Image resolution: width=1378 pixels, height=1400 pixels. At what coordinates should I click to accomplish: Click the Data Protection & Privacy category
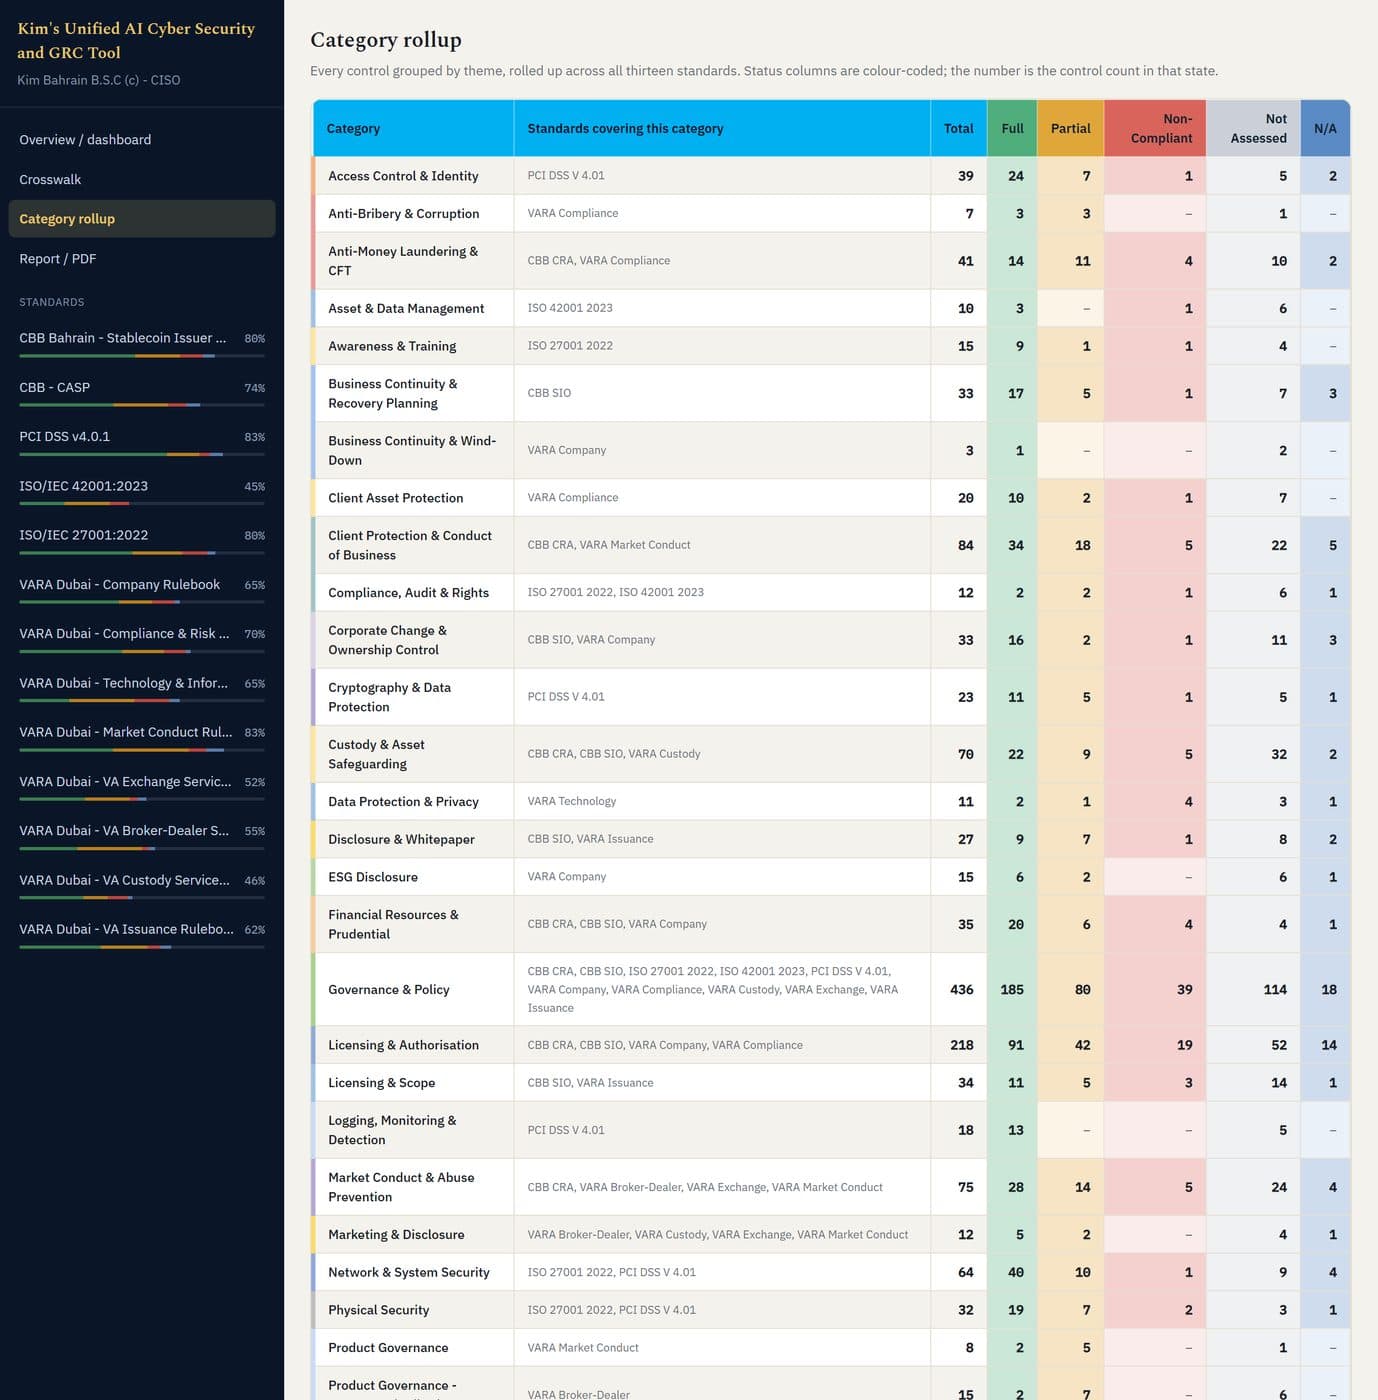click(x=404, y=802)
